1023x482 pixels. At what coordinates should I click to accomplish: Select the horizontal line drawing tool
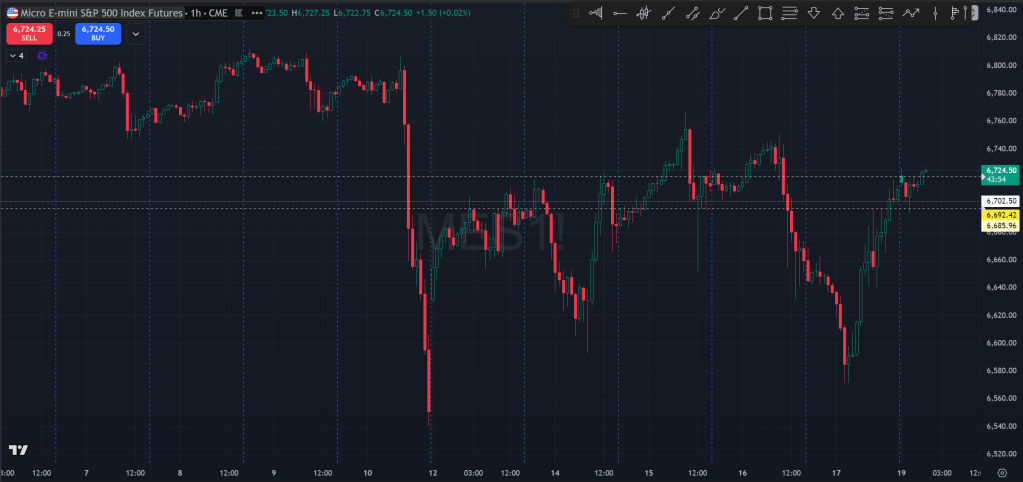coord(620,13)
